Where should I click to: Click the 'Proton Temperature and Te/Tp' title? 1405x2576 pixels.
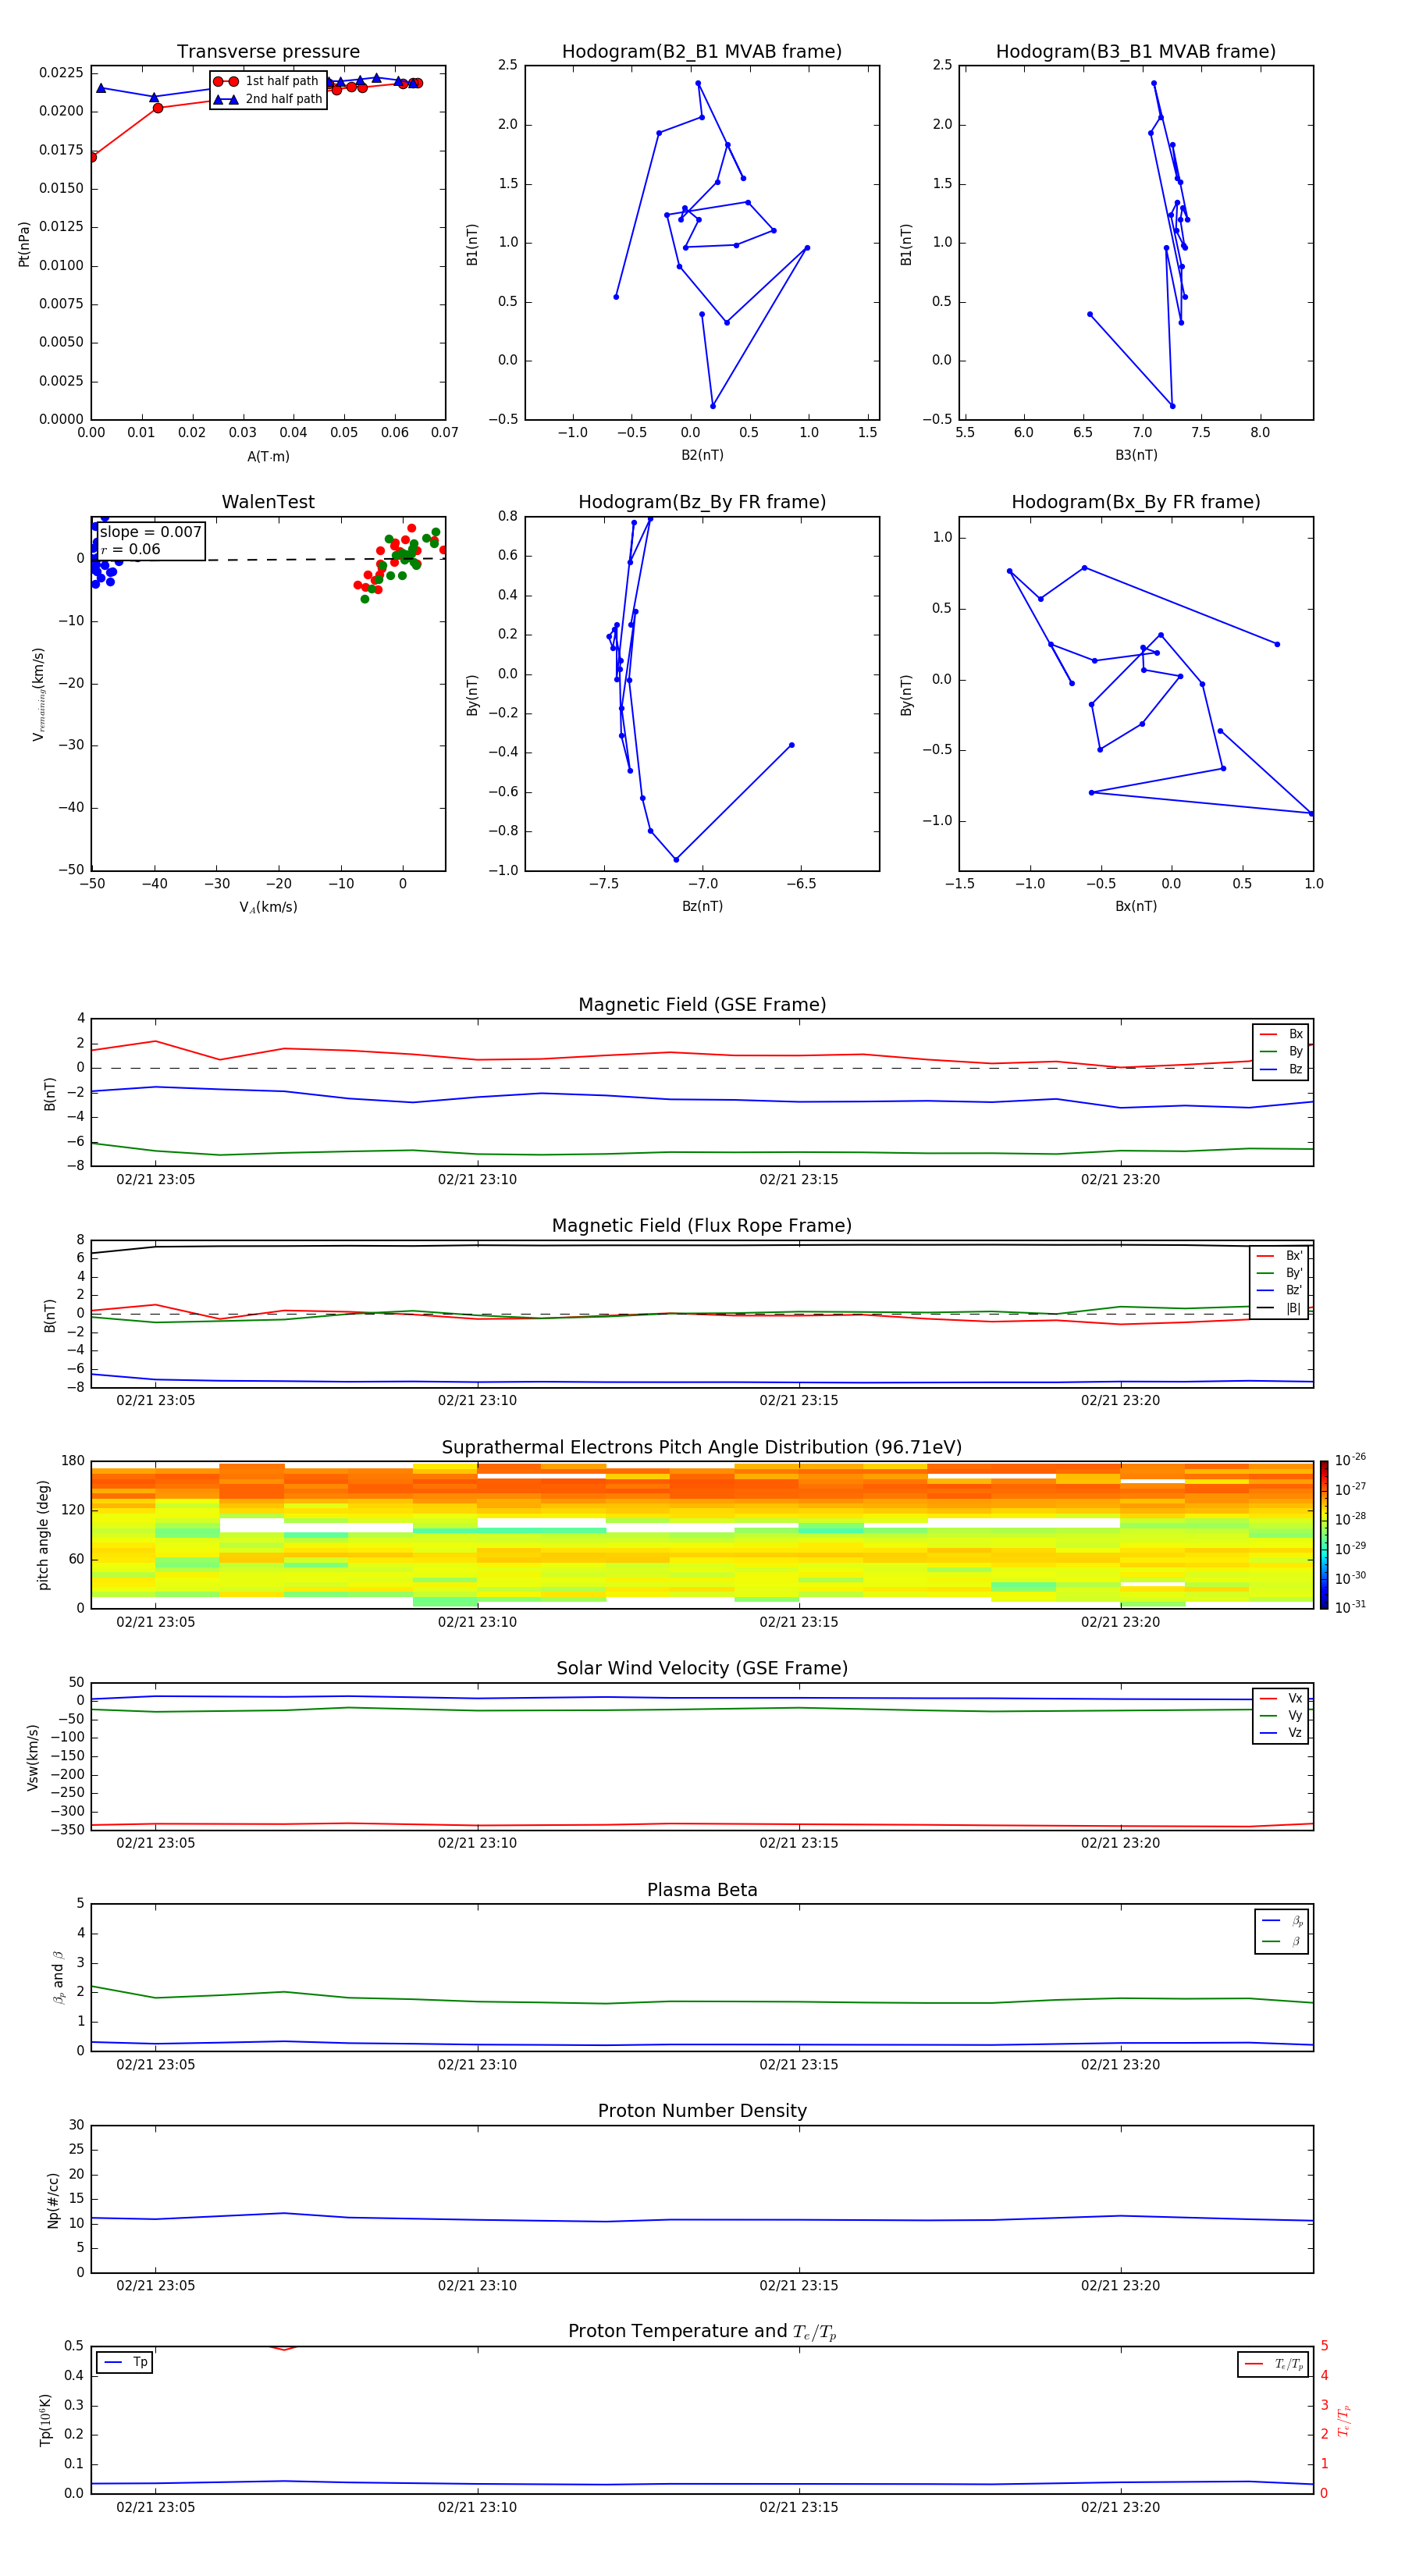click(702, 2332)
